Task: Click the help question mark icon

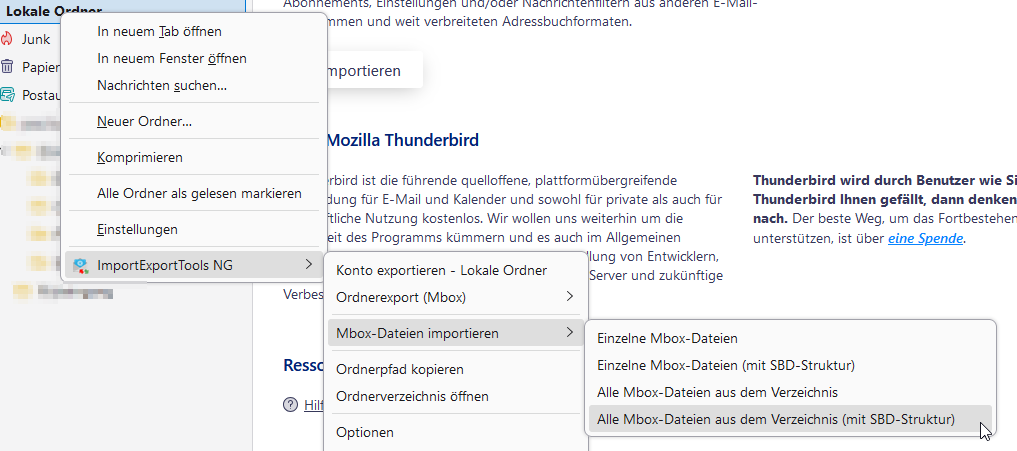Action: coord(291,405)
